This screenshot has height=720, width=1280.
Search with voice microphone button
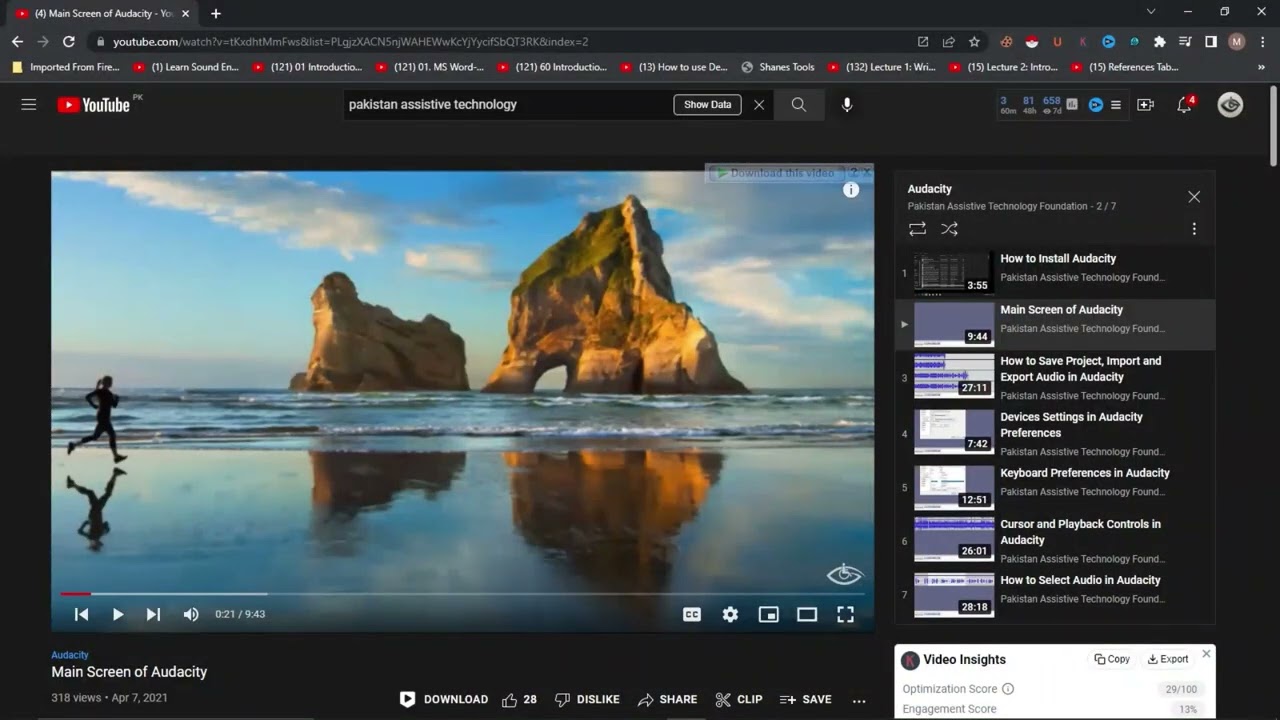[847, 104]
